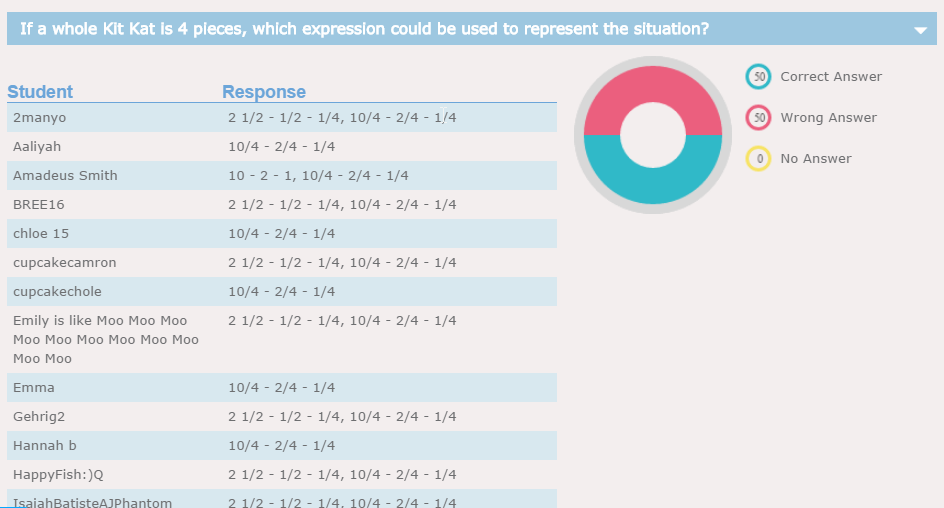The height and width of the screenshot is (508, 944).
Task: Sort by the Response column header
Action: [x=264, y=92]
